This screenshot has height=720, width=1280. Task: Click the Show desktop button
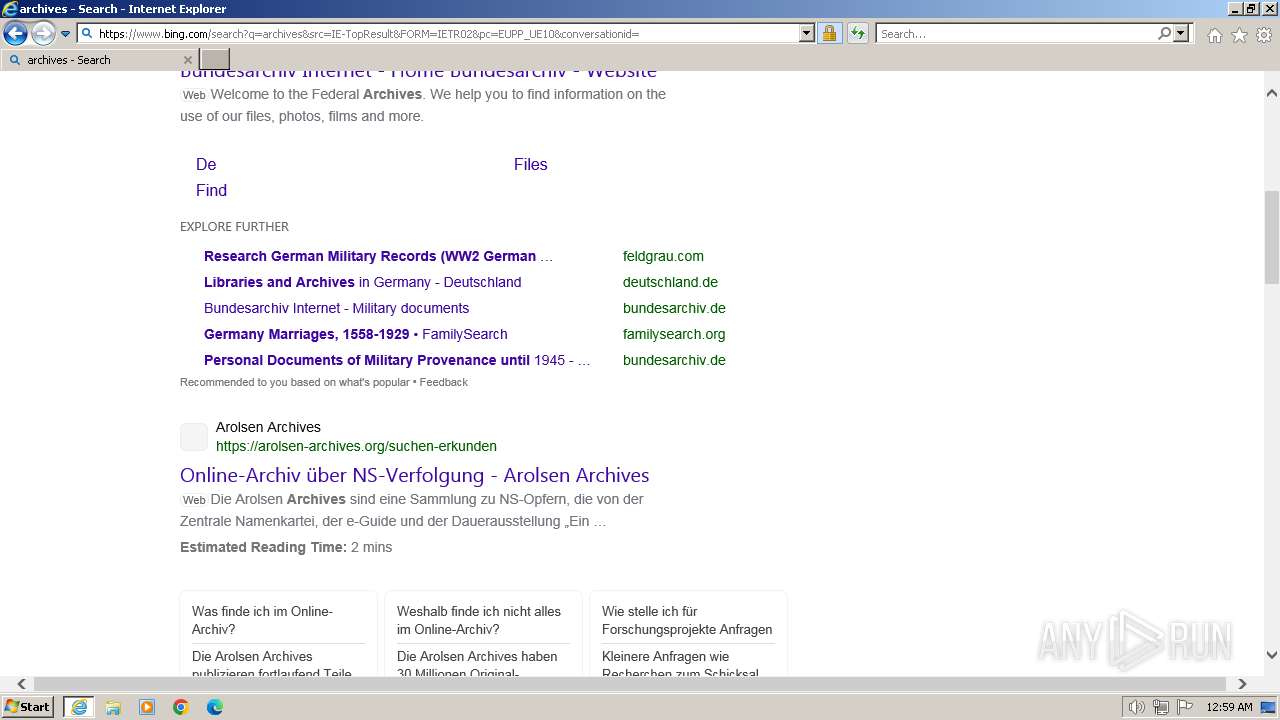pos(1270,707)
